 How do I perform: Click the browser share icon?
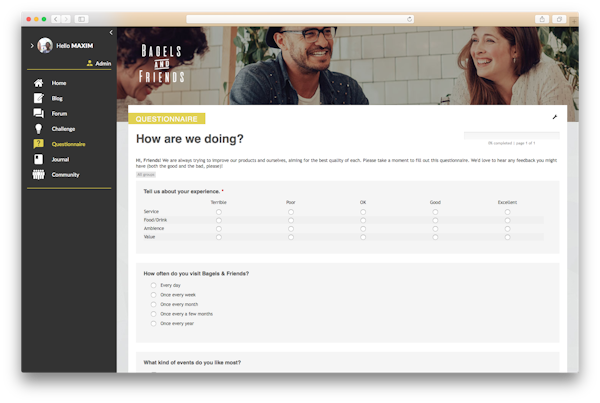pos(542,19)
